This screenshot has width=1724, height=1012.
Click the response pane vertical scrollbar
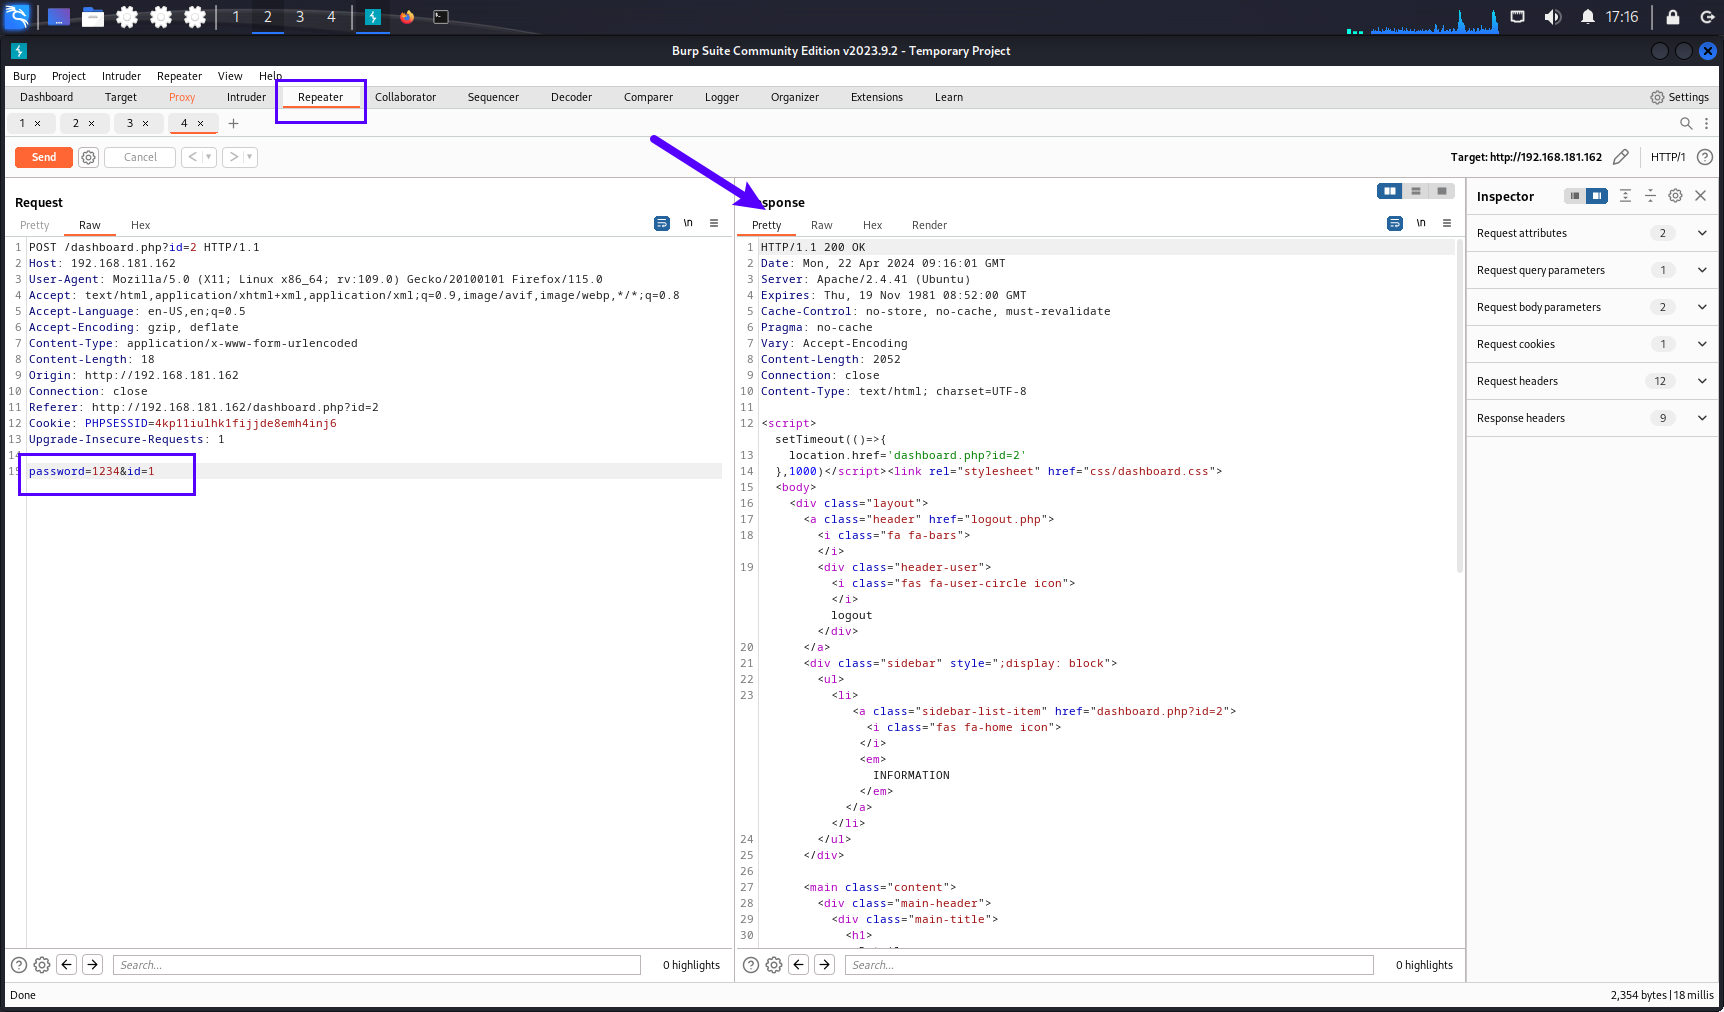pos(1460,405)
